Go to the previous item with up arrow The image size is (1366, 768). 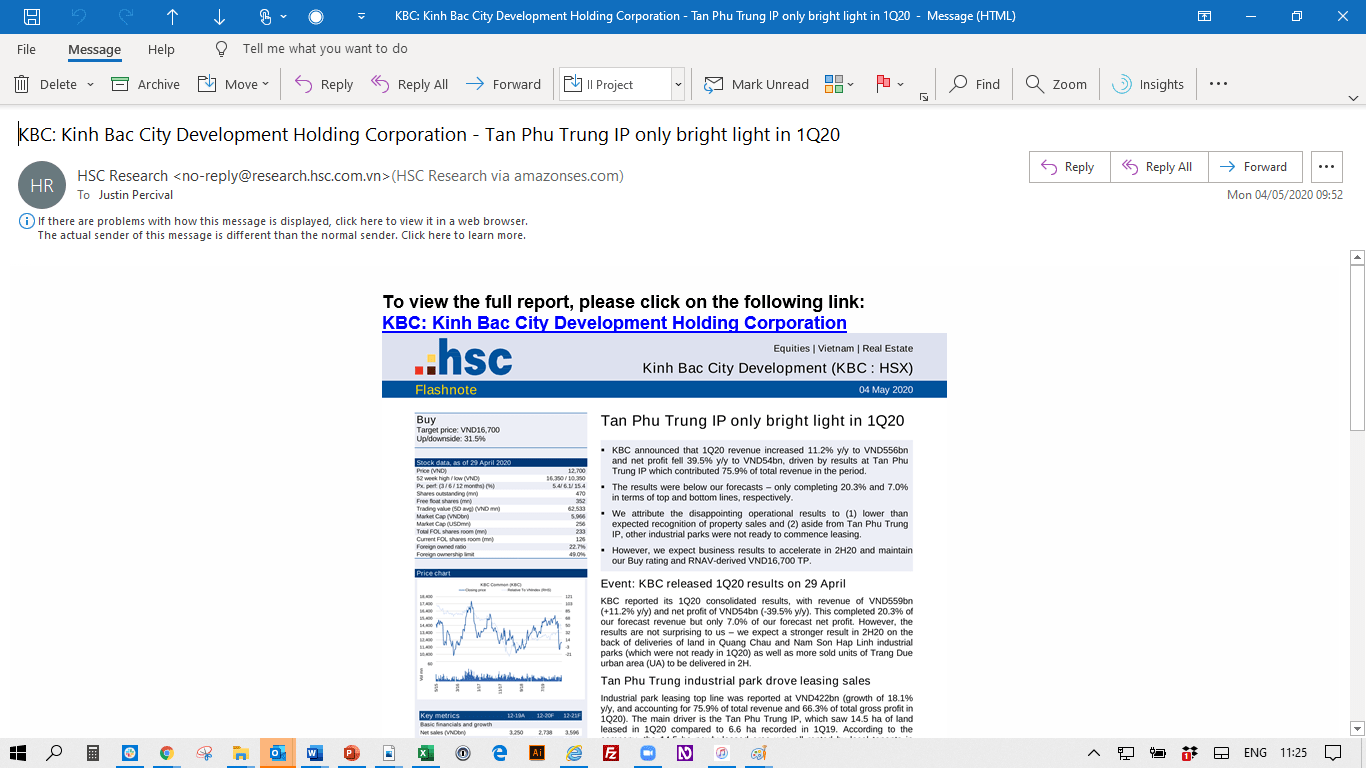(172, 16)
